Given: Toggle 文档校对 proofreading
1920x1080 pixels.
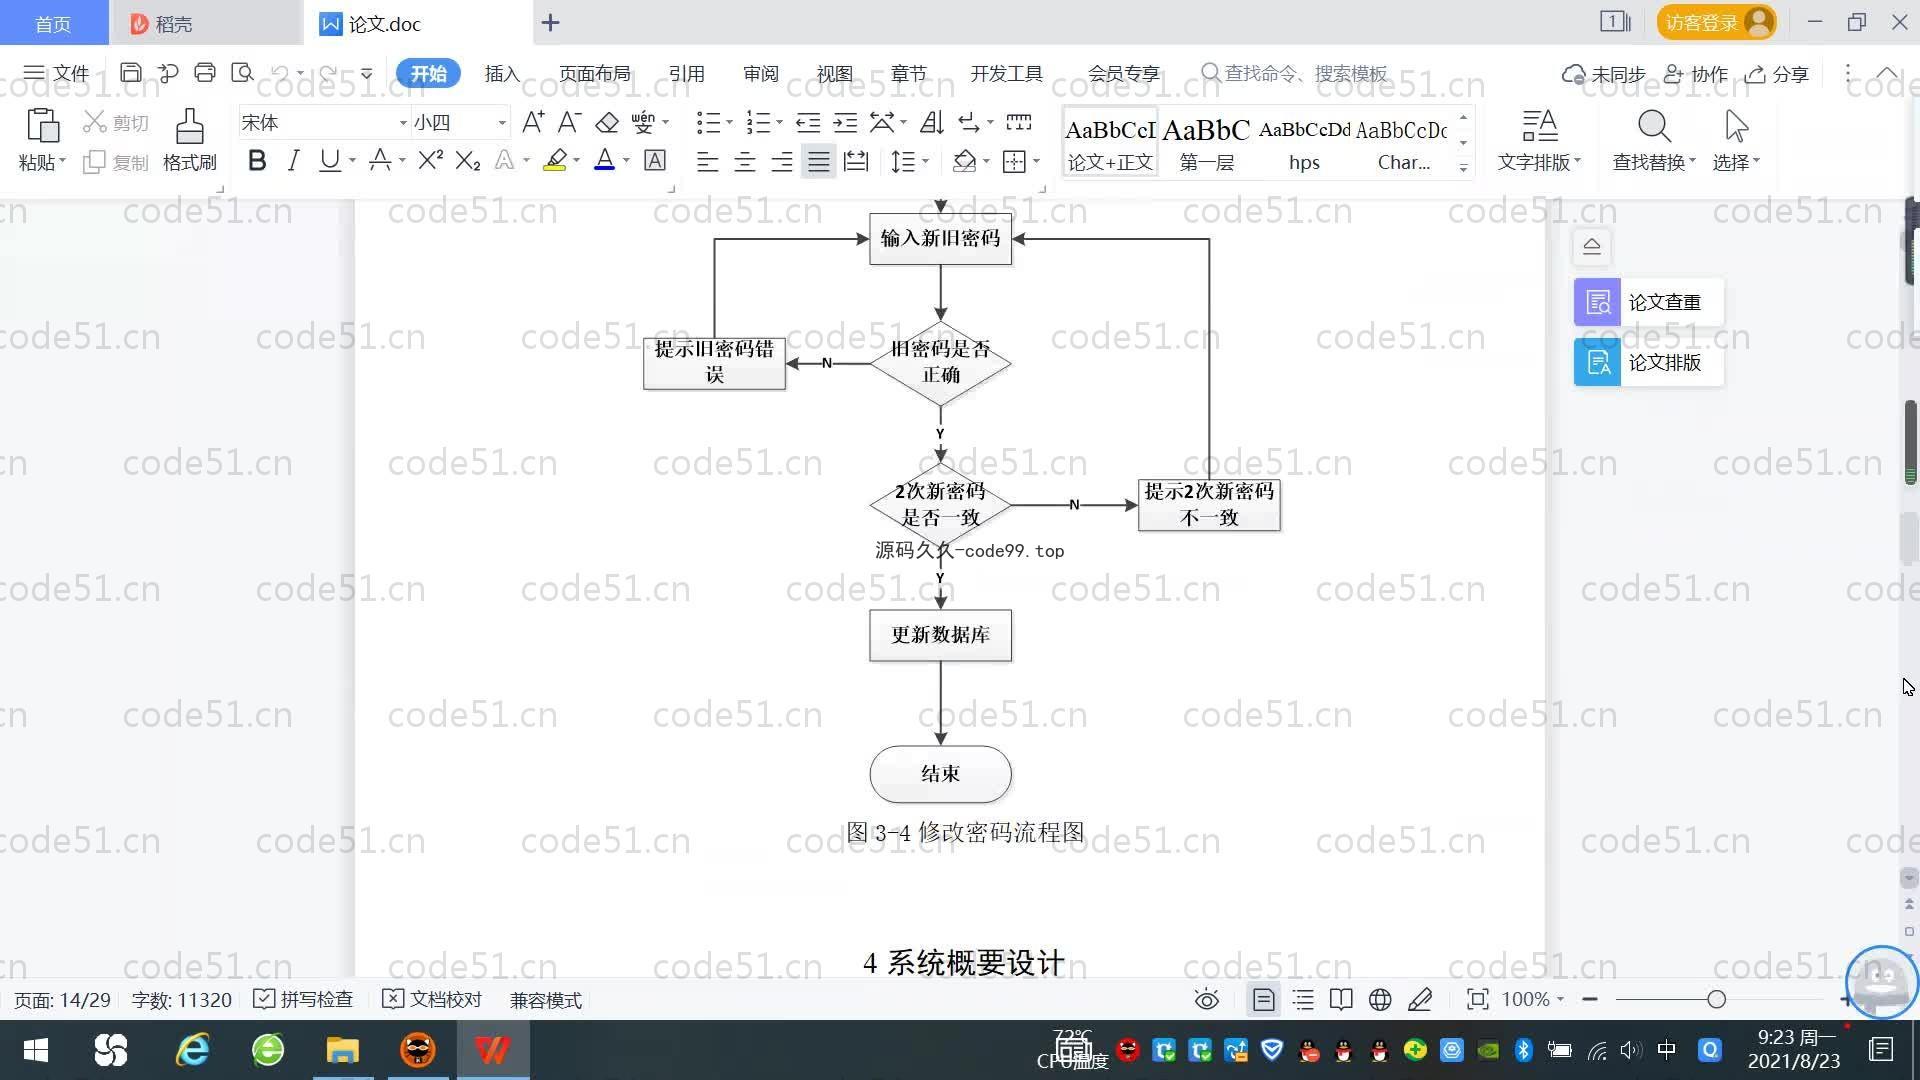Looking at the screenshot, I should (432, 1000).
